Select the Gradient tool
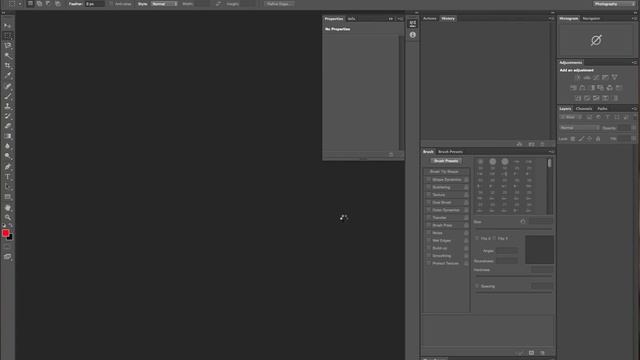 [7, 136]
